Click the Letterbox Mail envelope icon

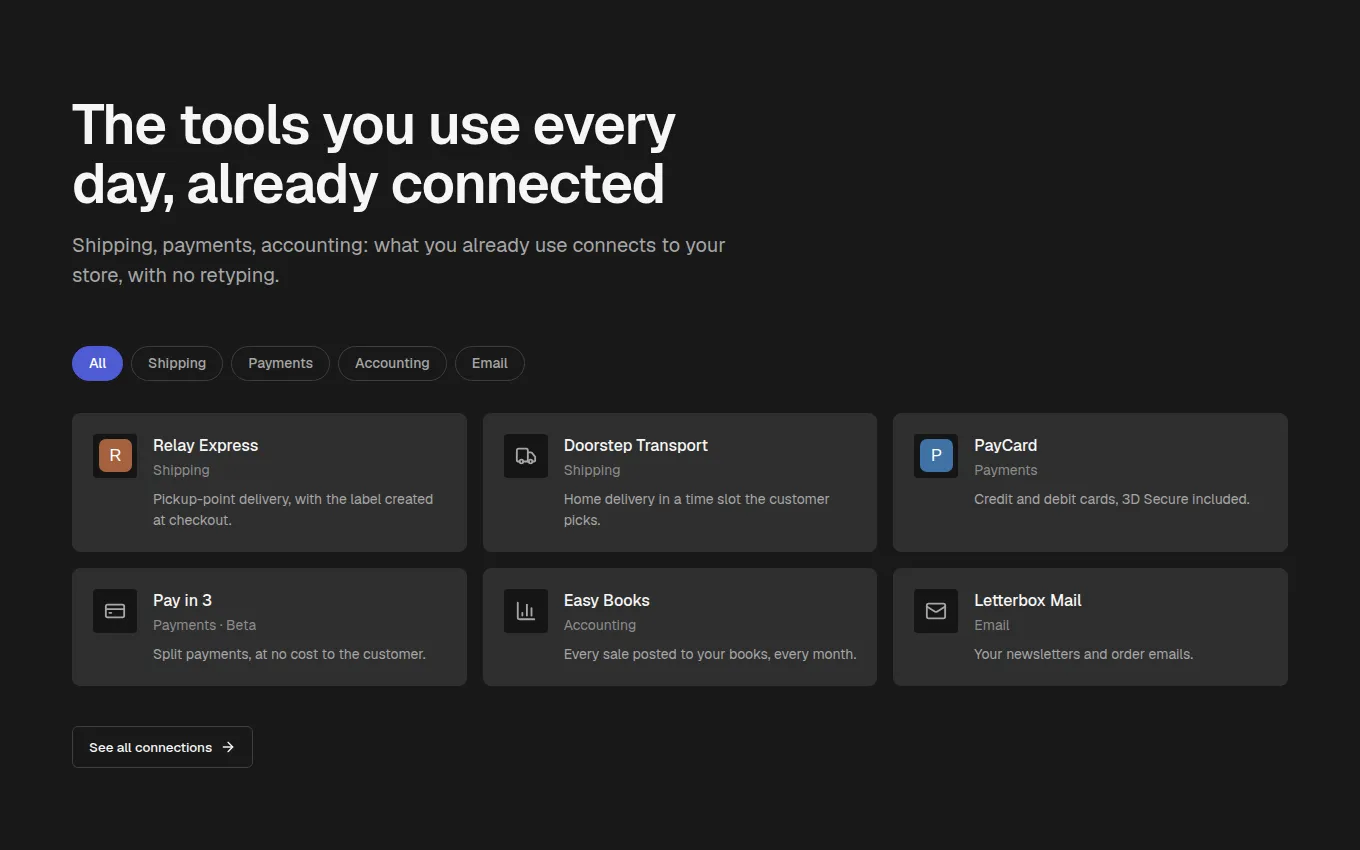pos(936,611)
